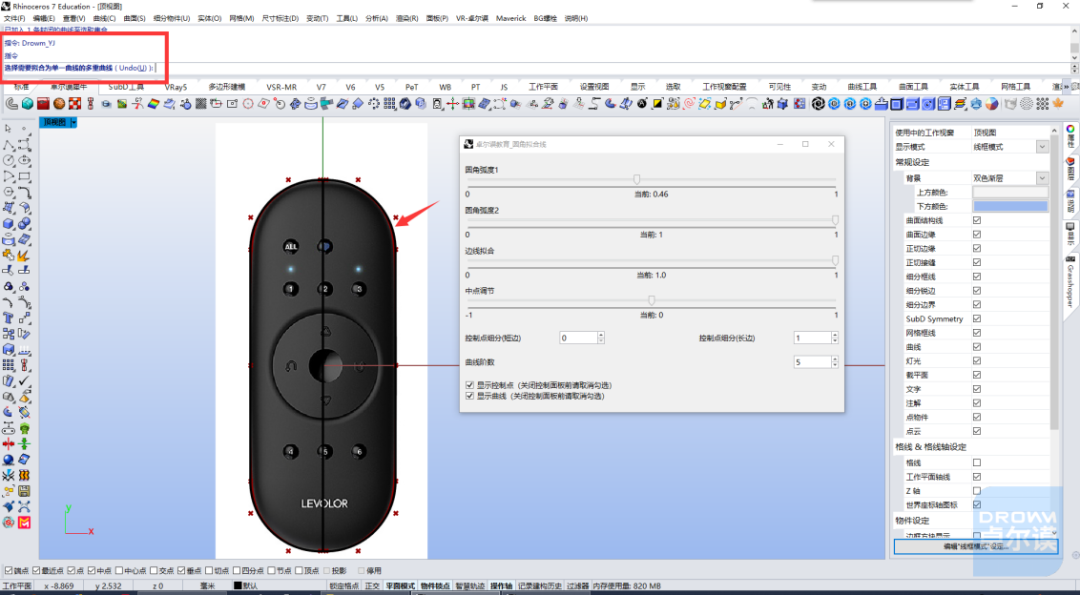
Task: Click the blue sphere icon in left sidebar
Action: point(8,460)
